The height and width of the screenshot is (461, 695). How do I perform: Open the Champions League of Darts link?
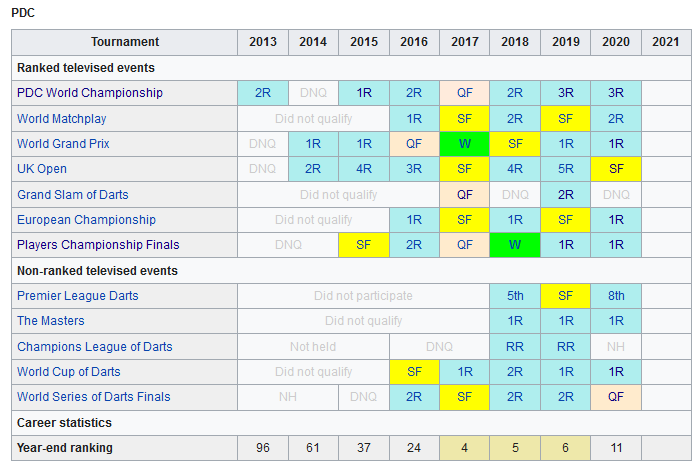94,347
